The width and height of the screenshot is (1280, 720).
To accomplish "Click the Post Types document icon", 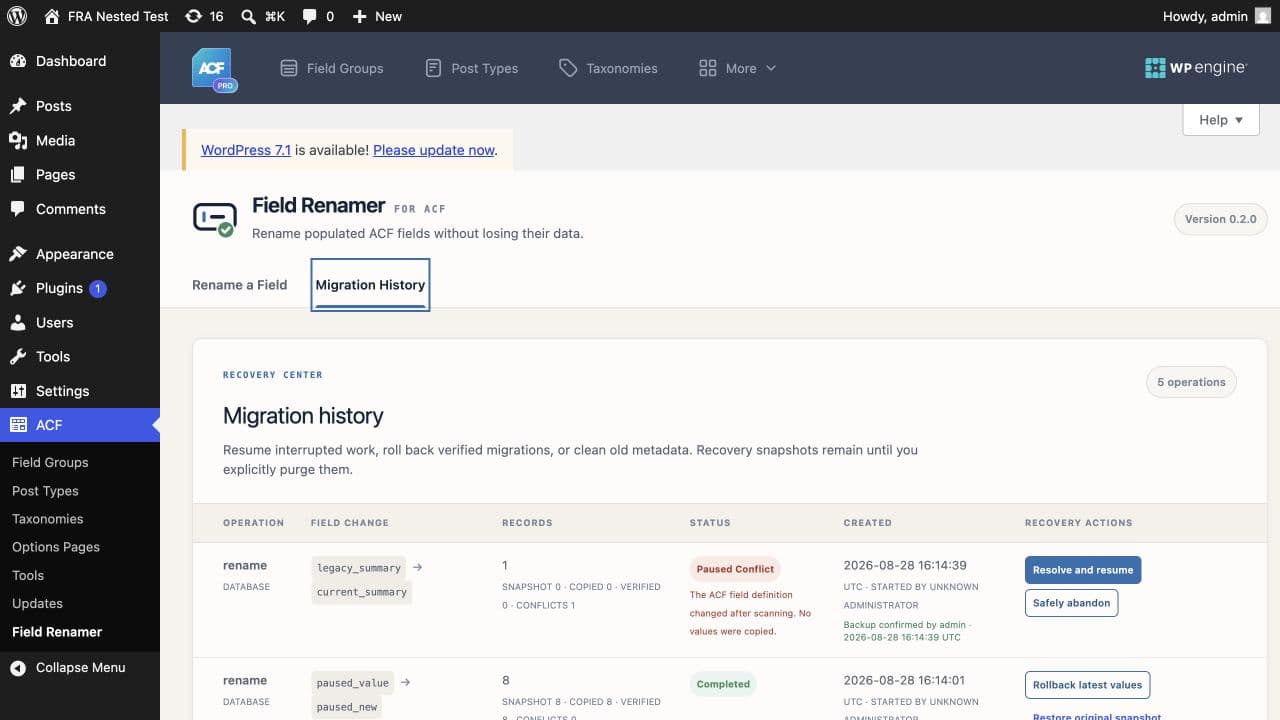I will point(433,68).
